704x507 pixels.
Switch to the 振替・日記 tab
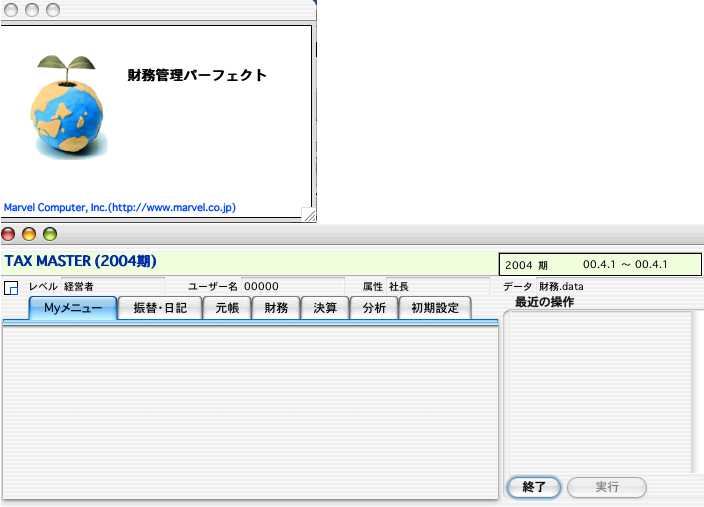coord(160,308)
